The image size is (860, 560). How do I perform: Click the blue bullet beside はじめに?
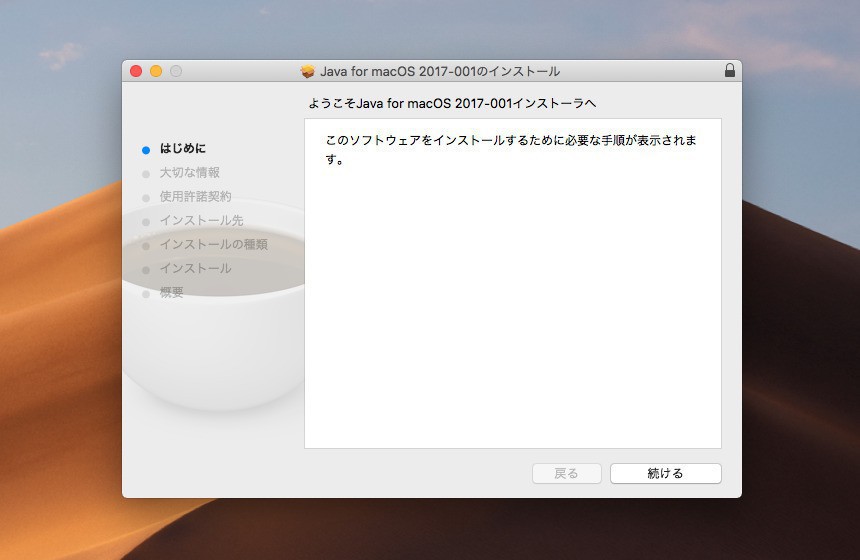click(x=146, y=150)
